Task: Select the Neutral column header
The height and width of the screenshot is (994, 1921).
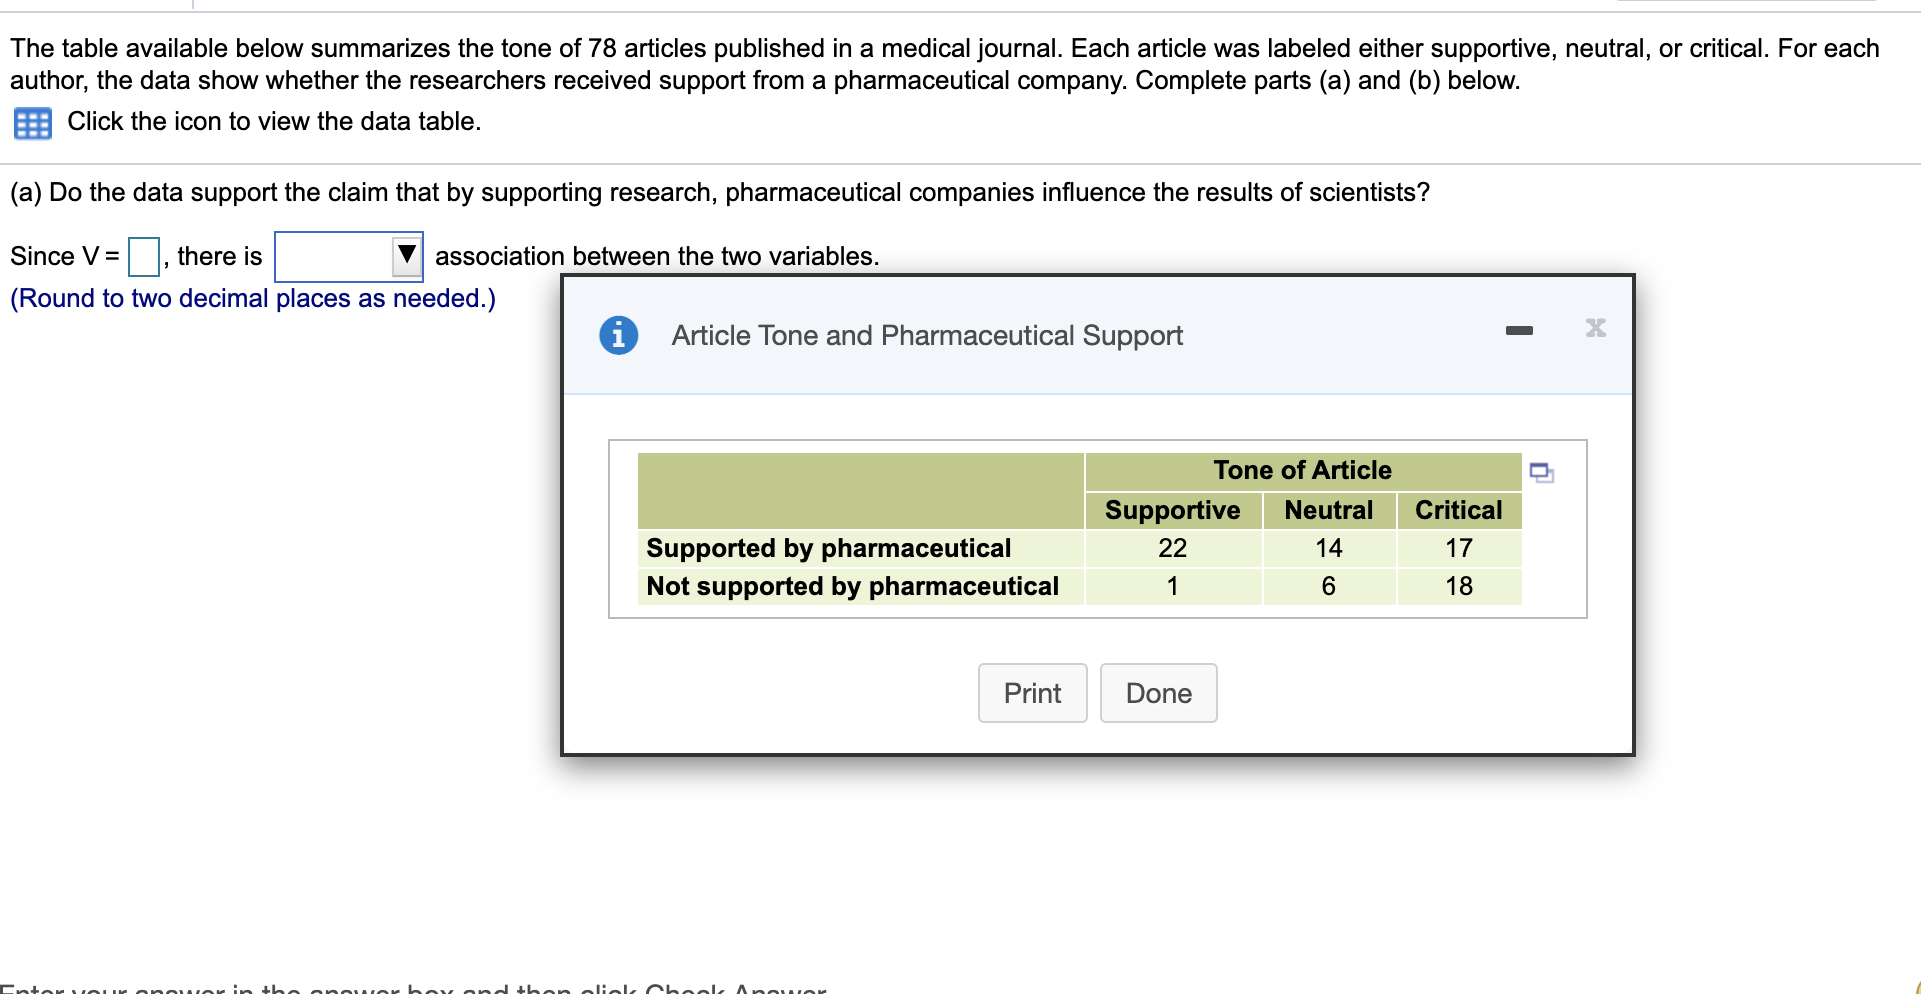Action: (1328, 510)
